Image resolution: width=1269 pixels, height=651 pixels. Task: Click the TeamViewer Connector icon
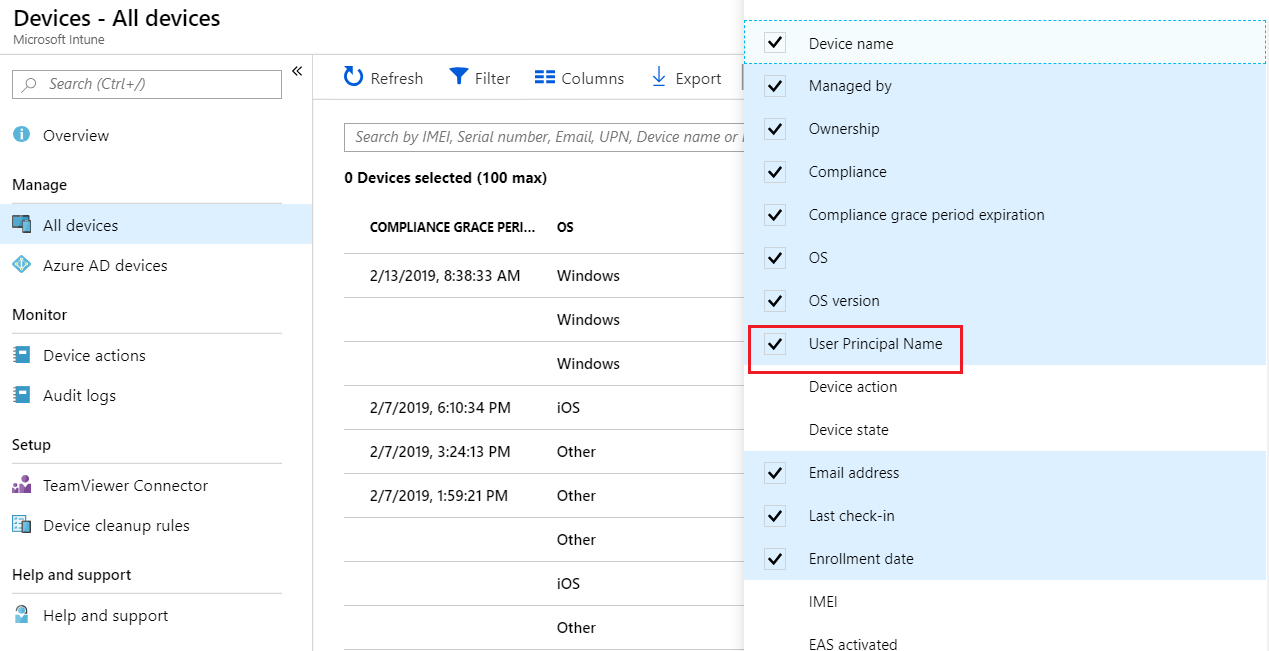(x=22, y=485)
